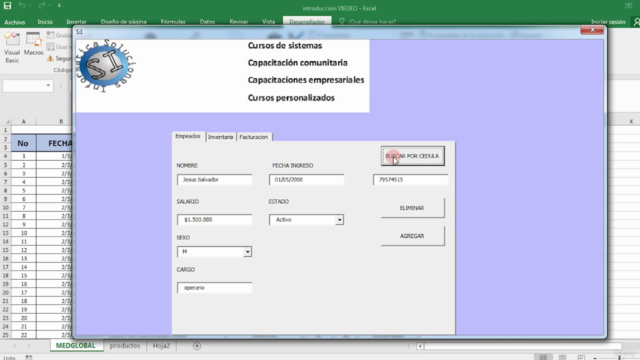Screen dimensions: 640x360
Task: Open the Insertar ribbon tab
Action: coord(76,22)
